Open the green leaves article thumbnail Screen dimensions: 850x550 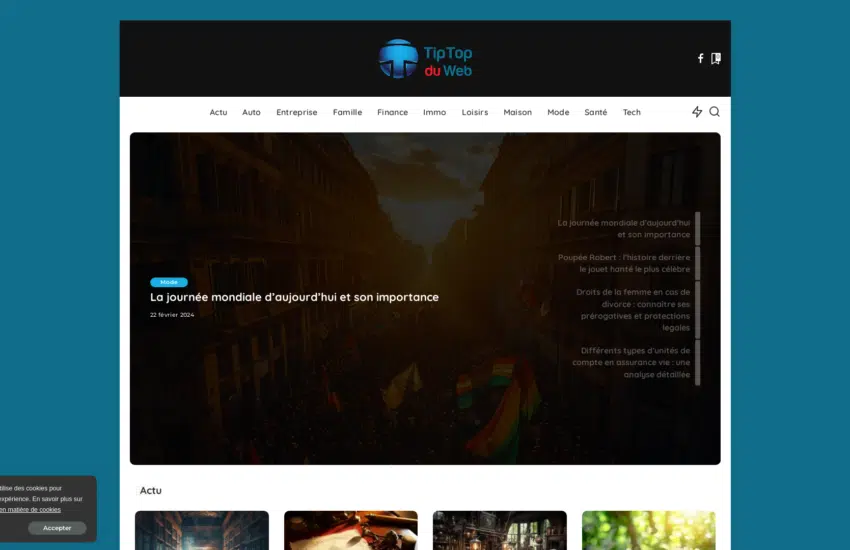(648, 530)
